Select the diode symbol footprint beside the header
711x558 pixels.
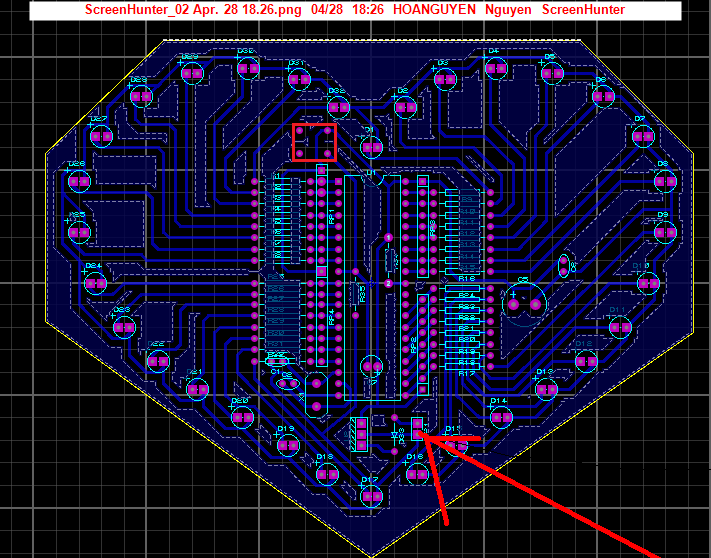(394, 434)
